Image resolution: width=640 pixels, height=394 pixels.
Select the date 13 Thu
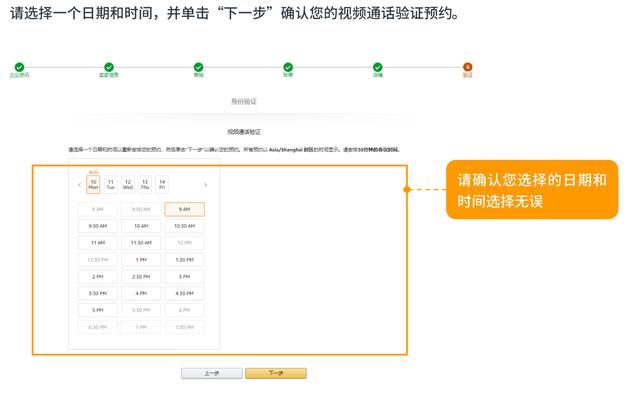[145, 185]
